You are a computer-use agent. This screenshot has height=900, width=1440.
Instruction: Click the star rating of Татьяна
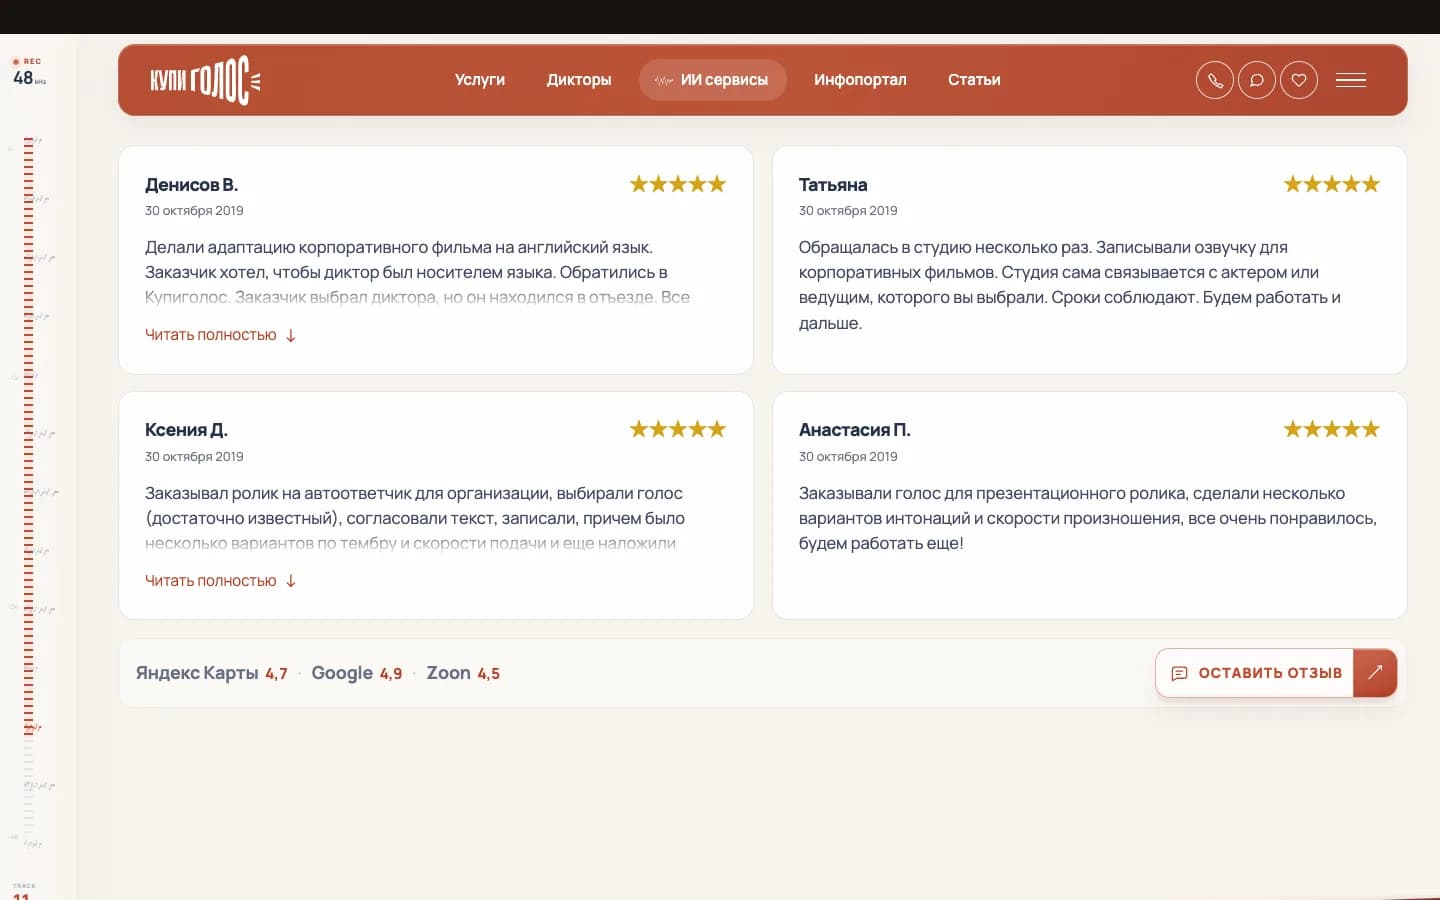point(1332,184)
